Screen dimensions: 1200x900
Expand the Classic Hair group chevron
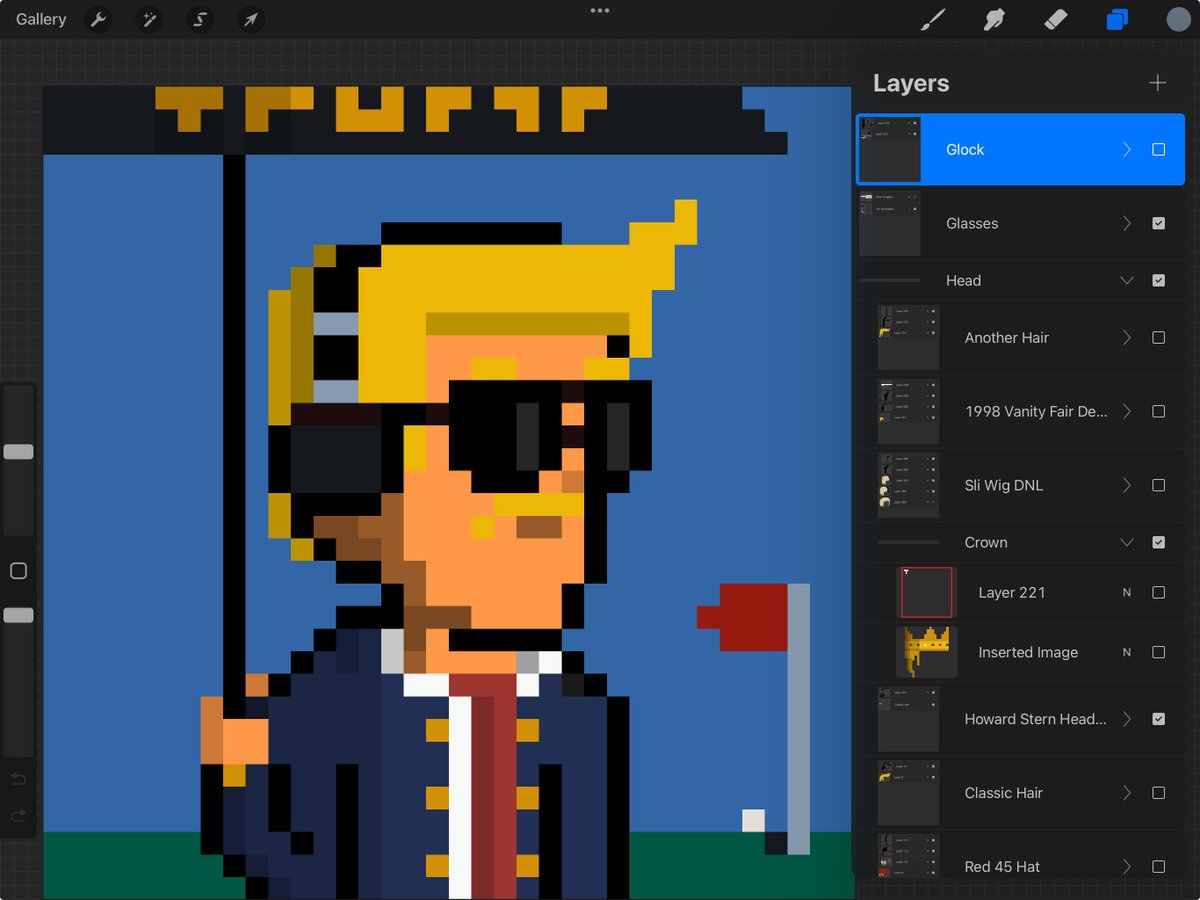(1127, 793)
